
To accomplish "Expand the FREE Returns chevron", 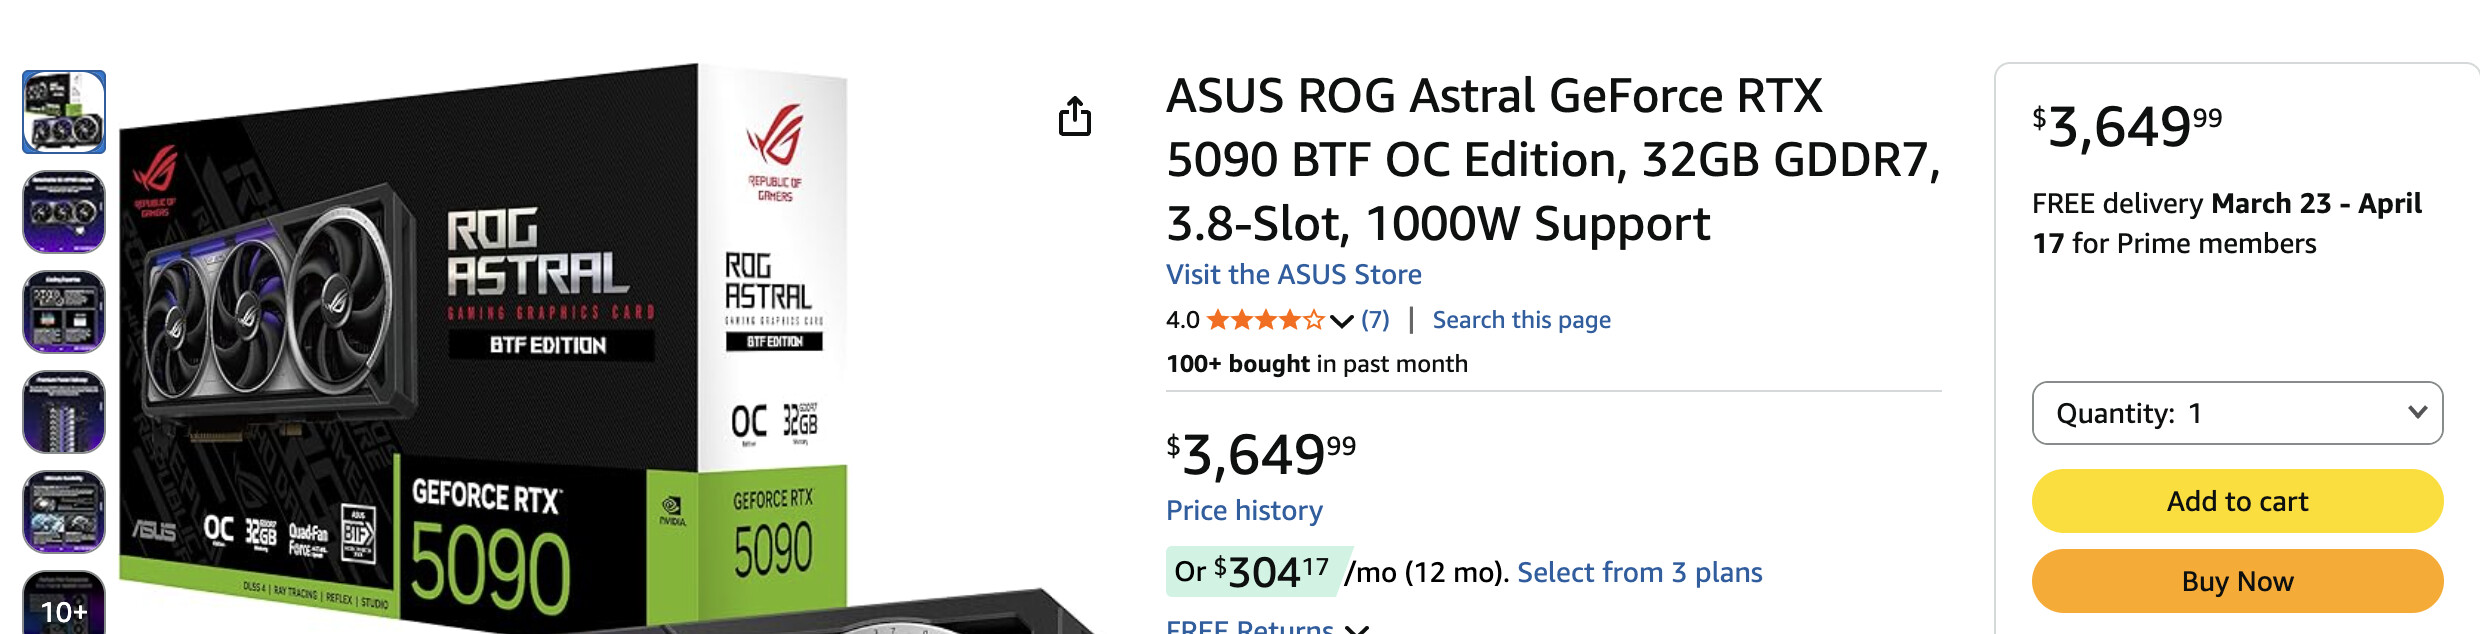I will 1357,628.
